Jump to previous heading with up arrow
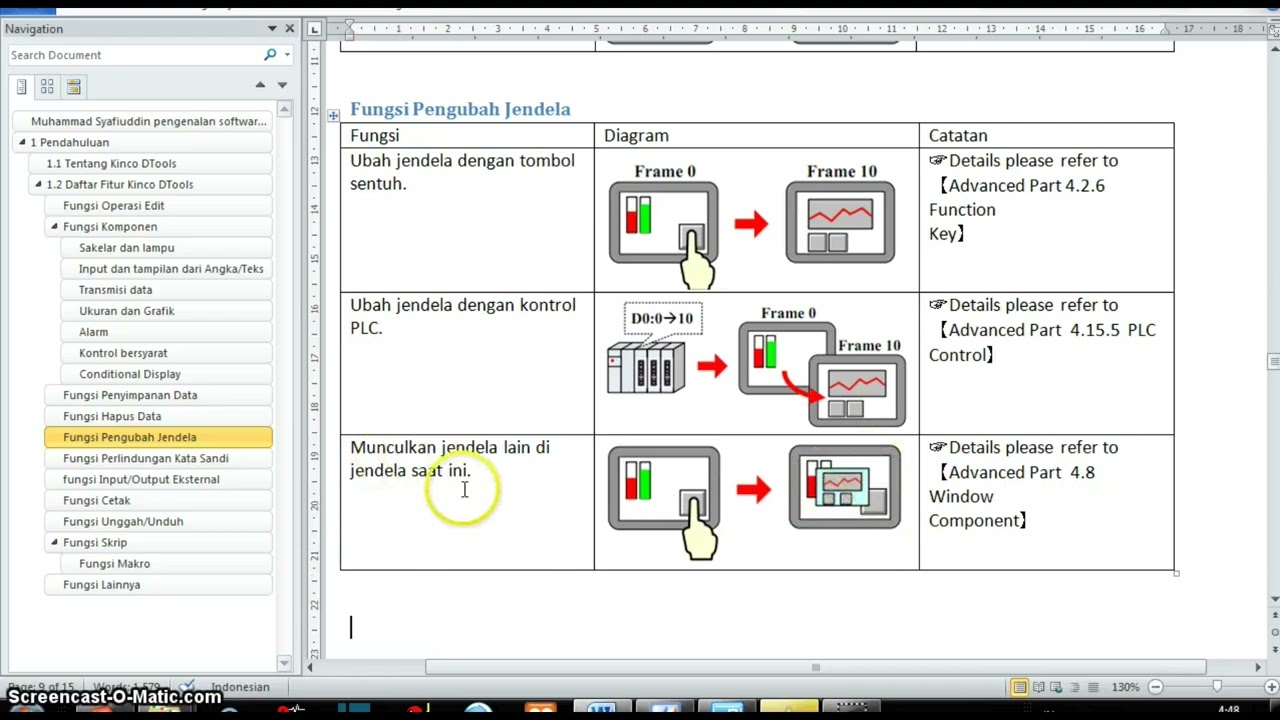This screenshot has height=720, width=1280. tap(260, 85)
